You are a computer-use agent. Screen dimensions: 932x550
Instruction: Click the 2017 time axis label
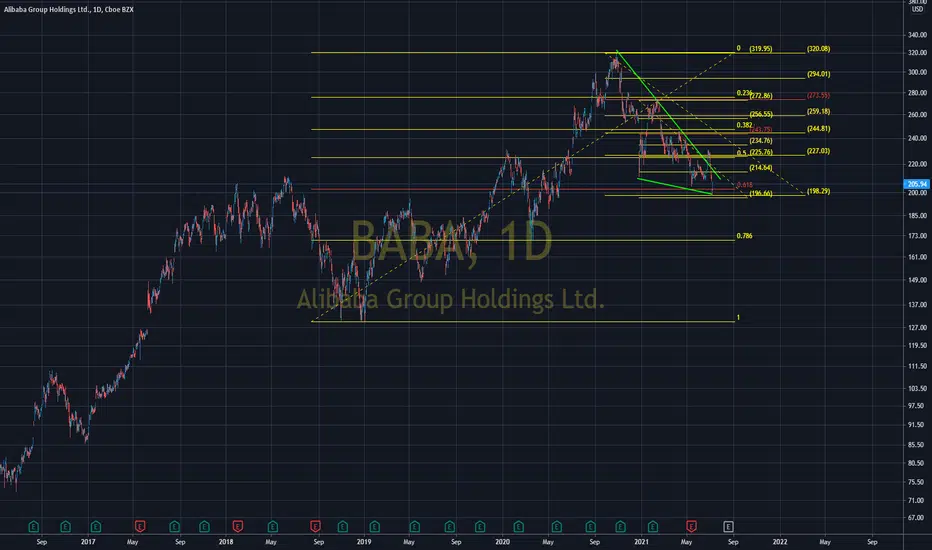coord(88,542)
